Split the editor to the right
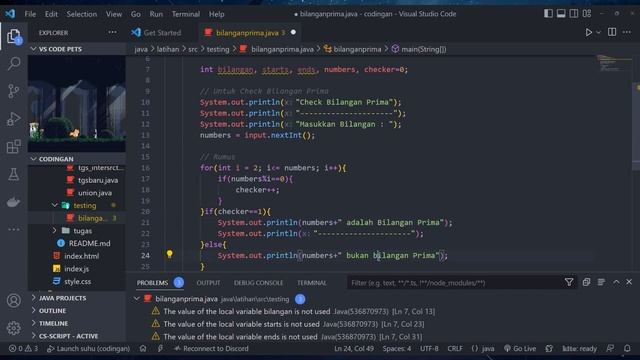Viewport: 640px width, 360px height. [x=612, y=32]
